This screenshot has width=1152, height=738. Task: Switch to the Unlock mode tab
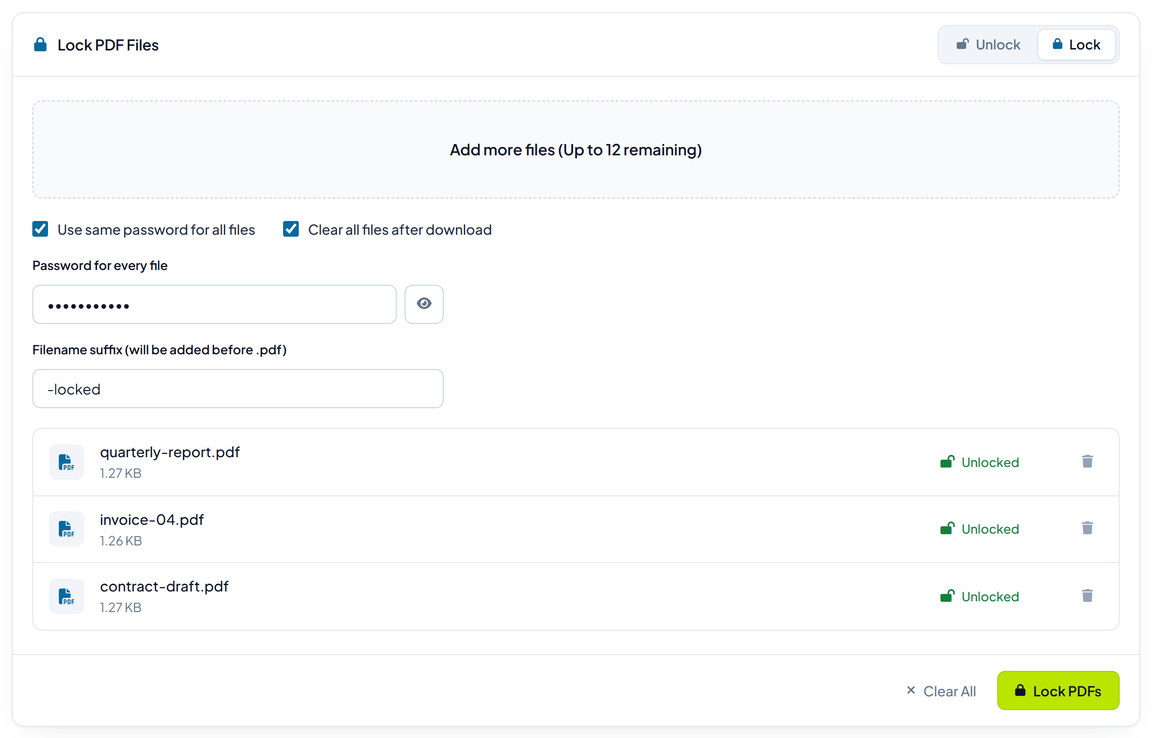(988, 45)
